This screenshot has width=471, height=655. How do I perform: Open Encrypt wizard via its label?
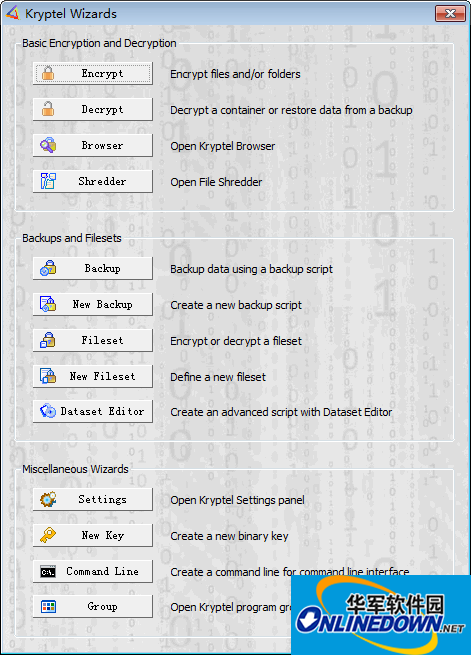(102, 74)
